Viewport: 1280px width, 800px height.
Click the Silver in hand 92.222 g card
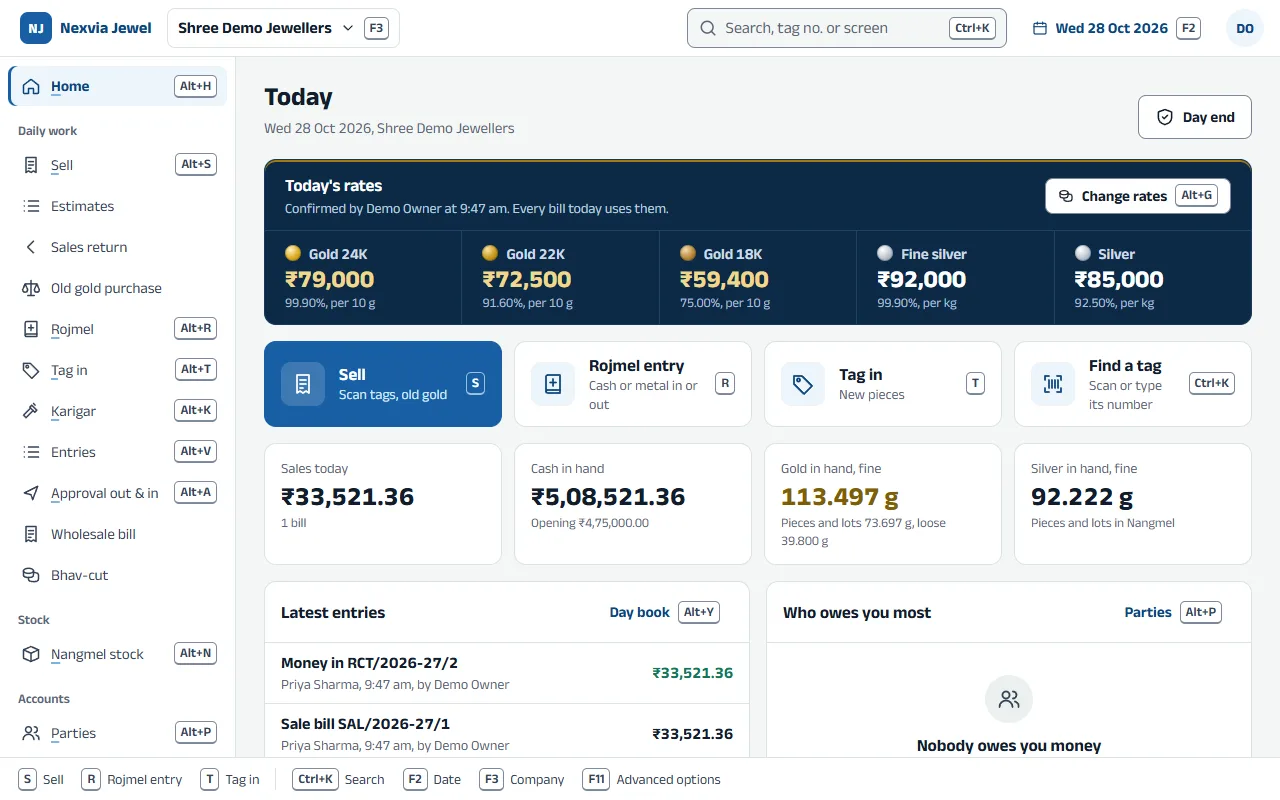click(x=1133, y=504)
